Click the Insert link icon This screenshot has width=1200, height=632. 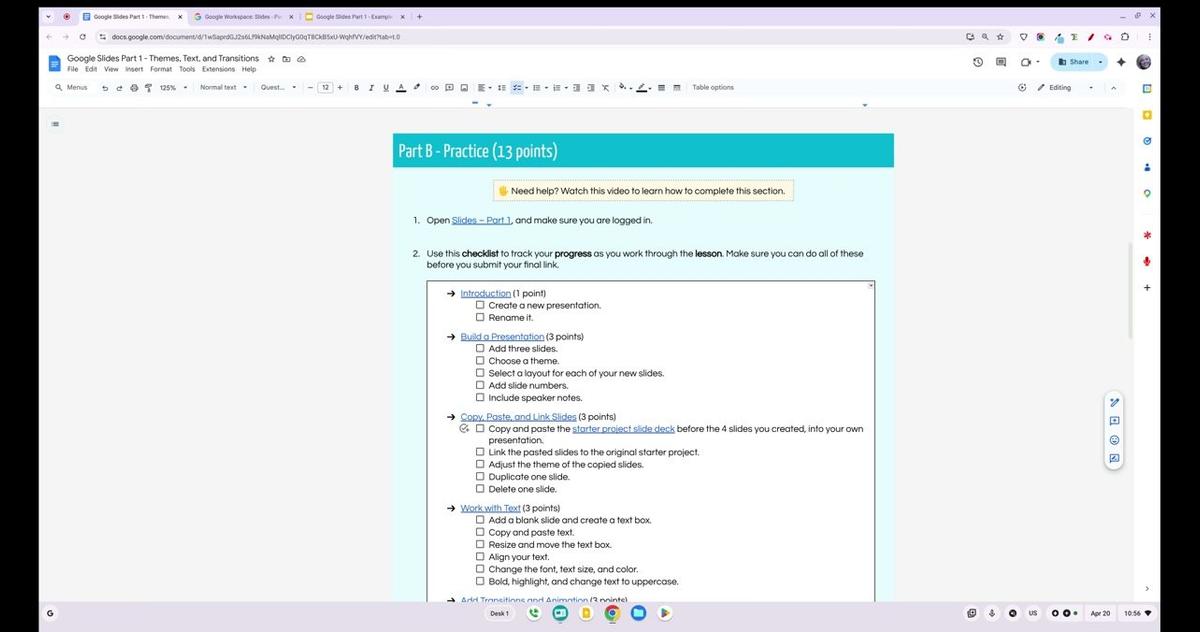[434, 87]
